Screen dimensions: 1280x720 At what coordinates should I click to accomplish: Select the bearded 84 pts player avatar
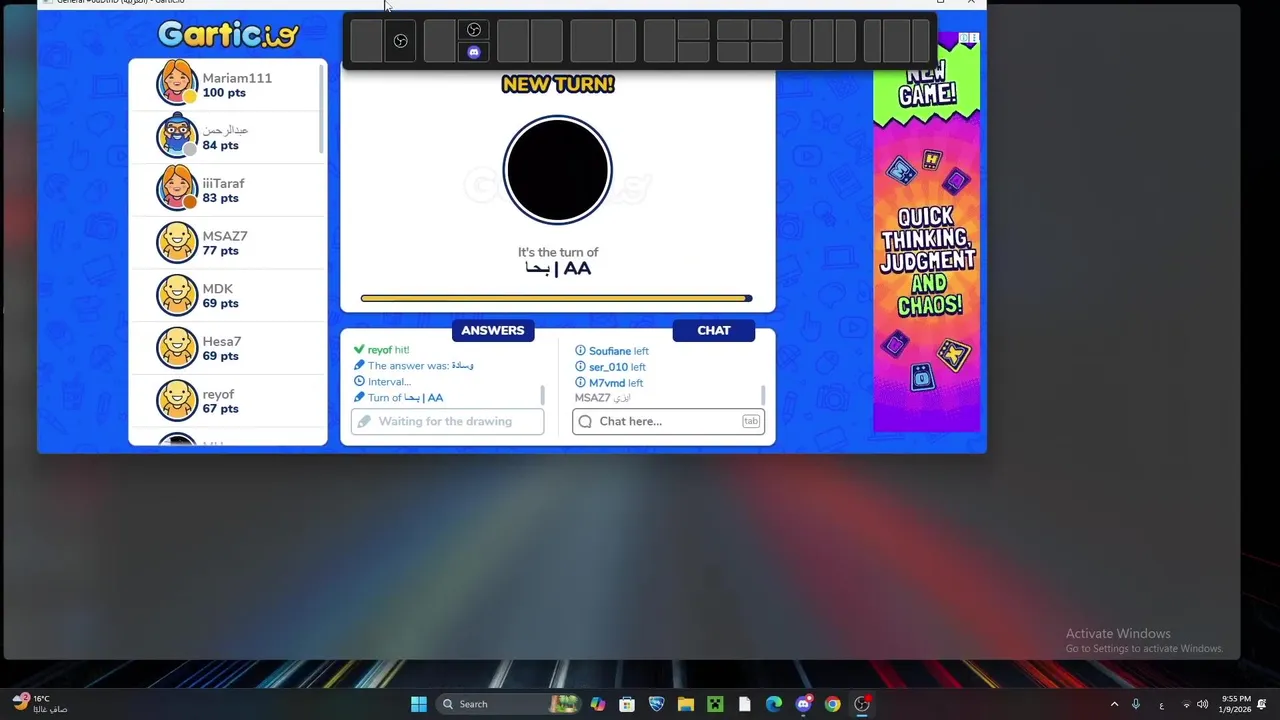(x=177, y=135)
